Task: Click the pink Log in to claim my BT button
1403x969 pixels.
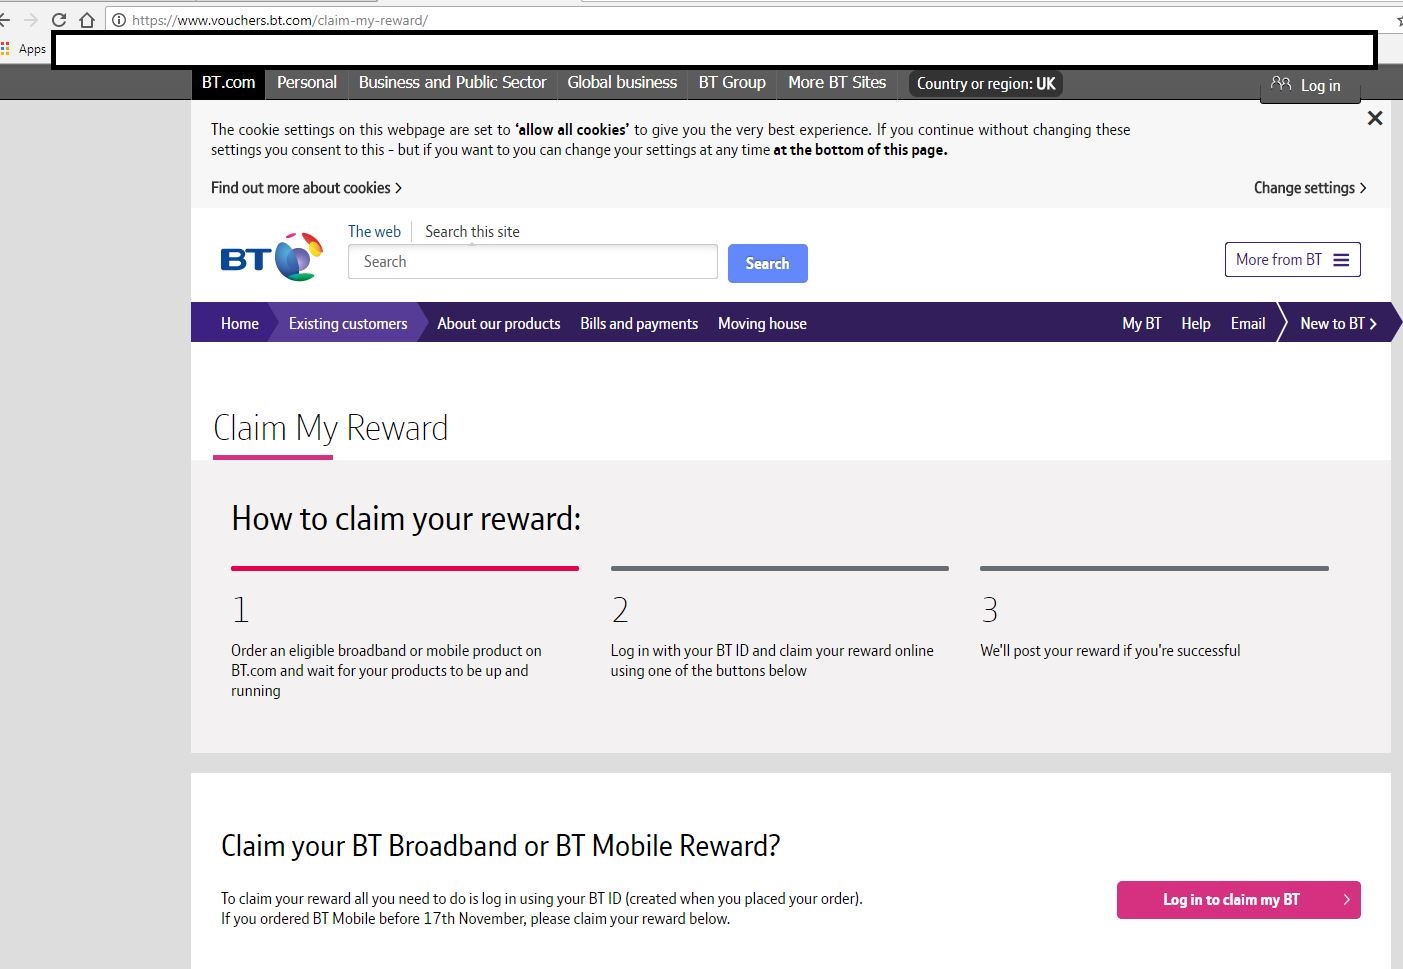Action: pos(1238,900)
